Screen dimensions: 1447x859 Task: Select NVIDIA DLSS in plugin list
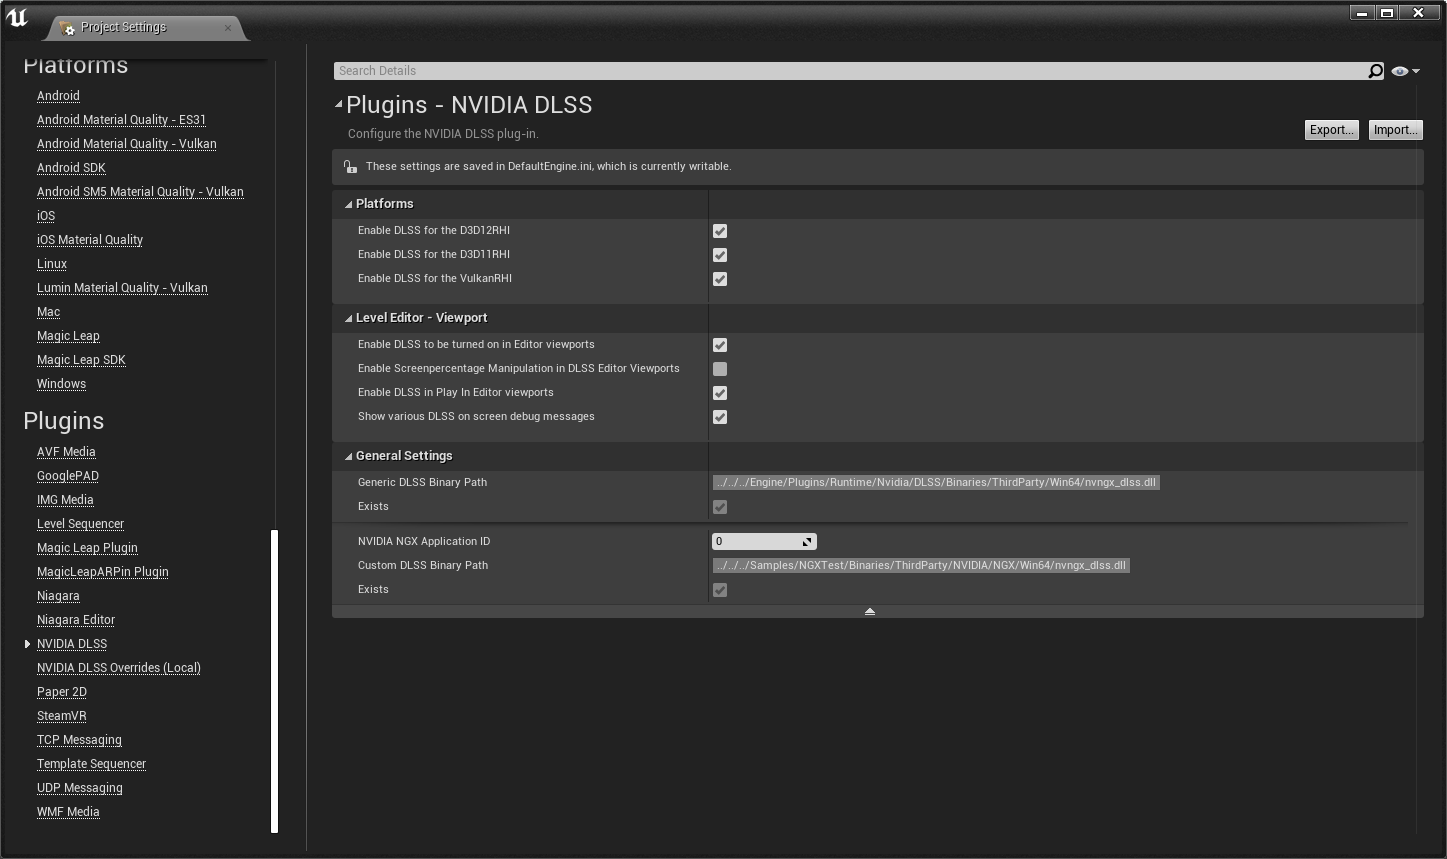pos(72,644)
